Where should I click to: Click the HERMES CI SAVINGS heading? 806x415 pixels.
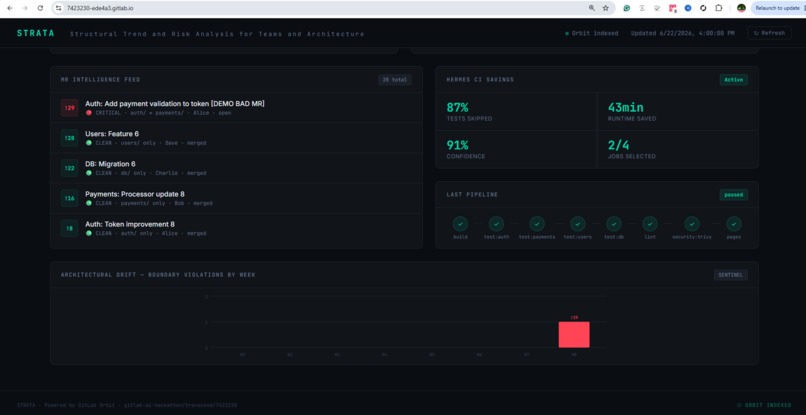[x=480, y=80]
